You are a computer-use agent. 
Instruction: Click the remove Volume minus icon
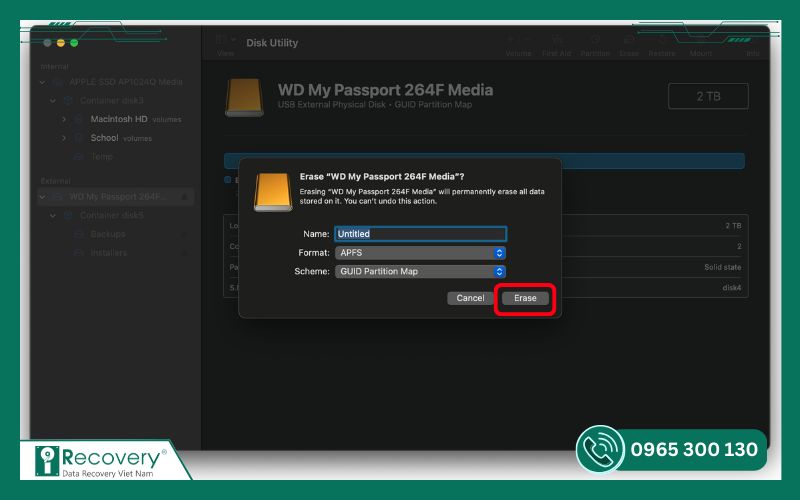click(528, 39)
